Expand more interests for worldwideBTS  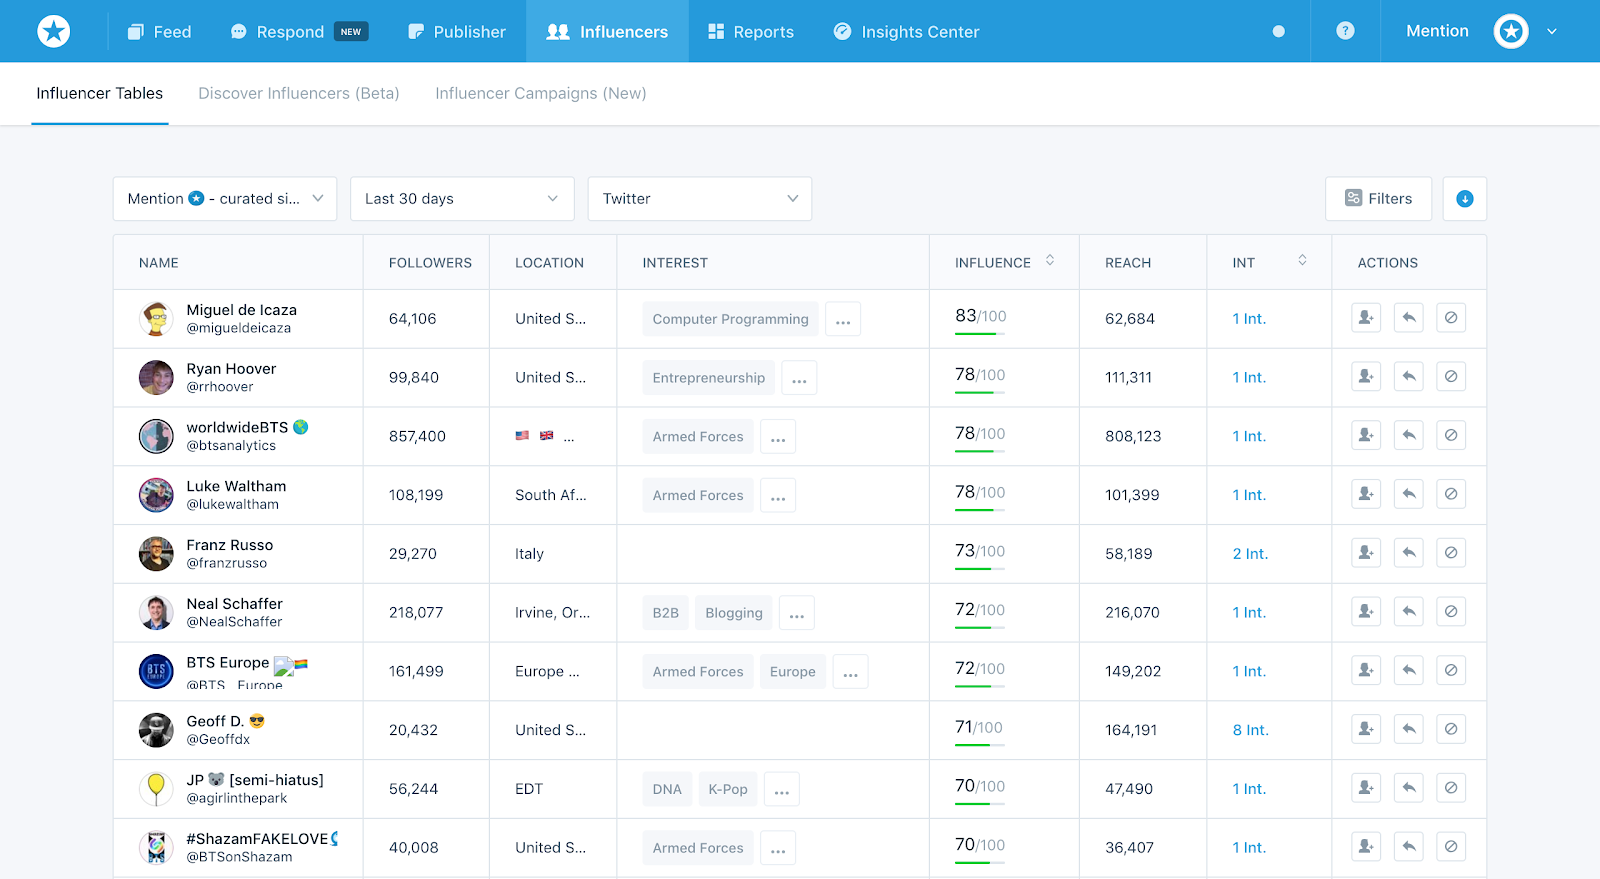tap(778, 437)
